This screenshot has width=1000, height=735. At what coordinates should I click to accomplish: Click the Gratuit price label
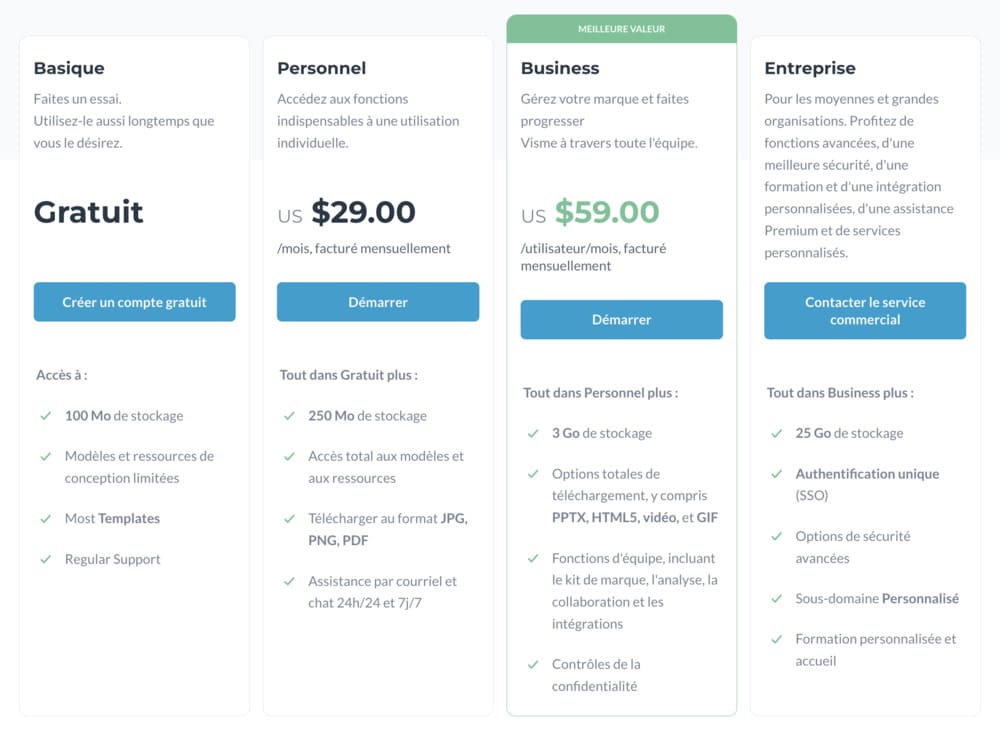[89, 211]
